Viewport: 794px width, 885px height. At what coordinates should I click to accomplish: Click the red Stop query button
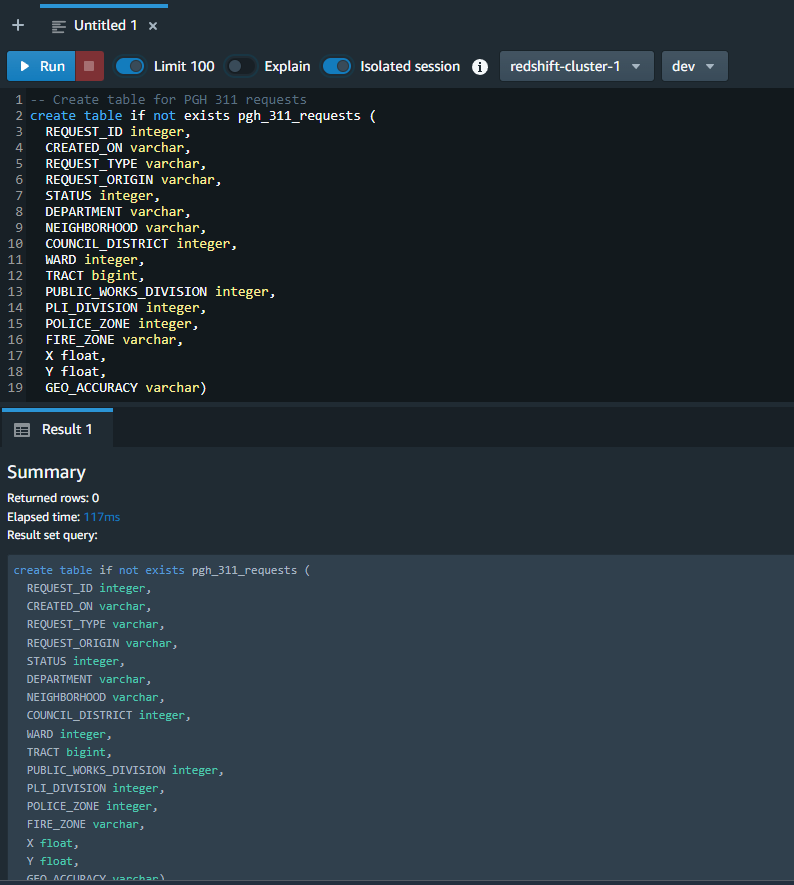pos(89,66)
